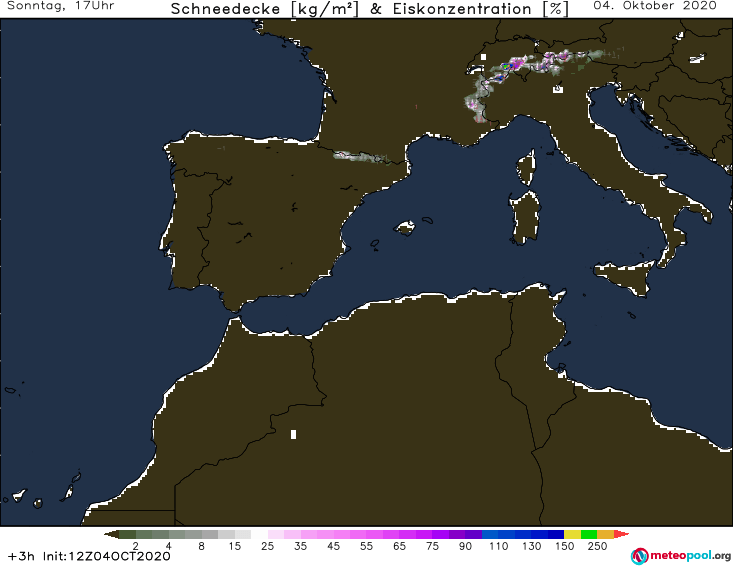733x566 pixels.
Task: Click the snow cover patch over the Pyrenees
Action: (x=361, y=157)
